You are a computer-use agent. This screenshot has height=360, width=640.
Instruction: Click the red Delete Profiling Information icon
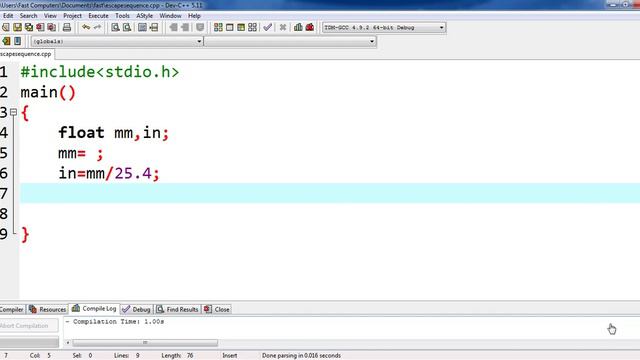(310, 27)
